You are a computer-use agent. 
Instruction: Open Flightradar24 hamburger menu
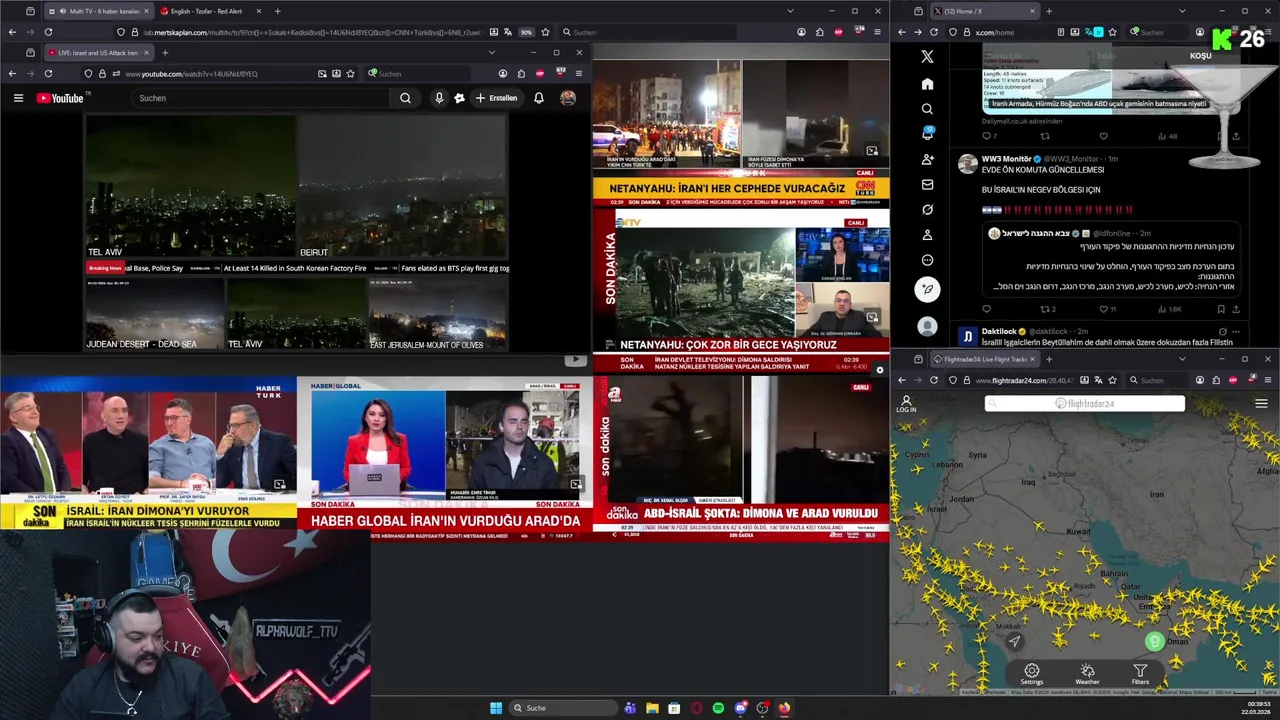click(1261, 403)
